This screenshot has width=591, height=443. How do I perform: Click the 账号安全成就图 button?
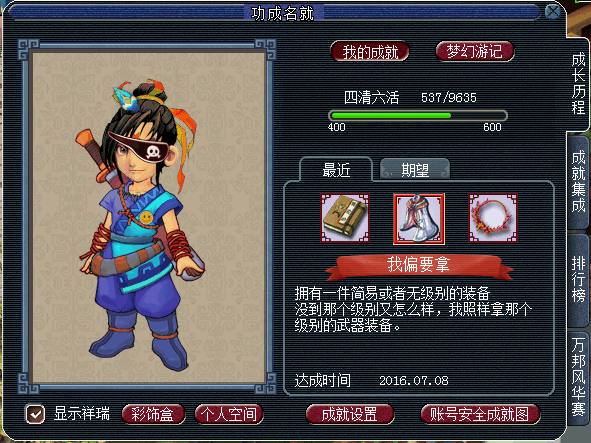480,414
